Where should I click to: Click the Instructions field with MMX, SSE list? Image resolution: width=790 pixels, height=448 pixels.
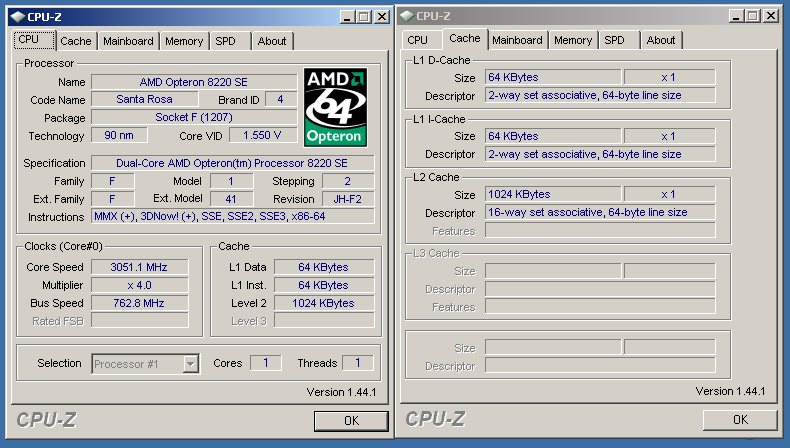tap(232, 217)
